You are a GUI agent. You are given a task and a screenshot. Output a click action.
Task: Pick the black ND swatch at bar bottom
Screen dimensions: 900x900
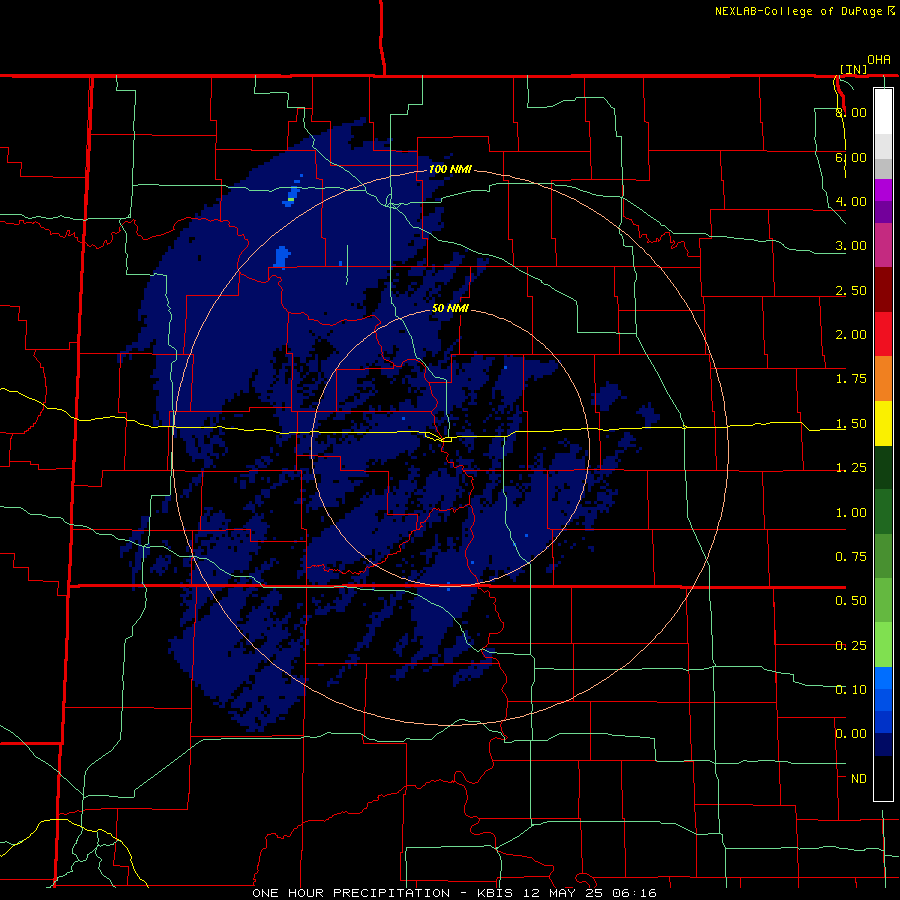tap(883, 778)
